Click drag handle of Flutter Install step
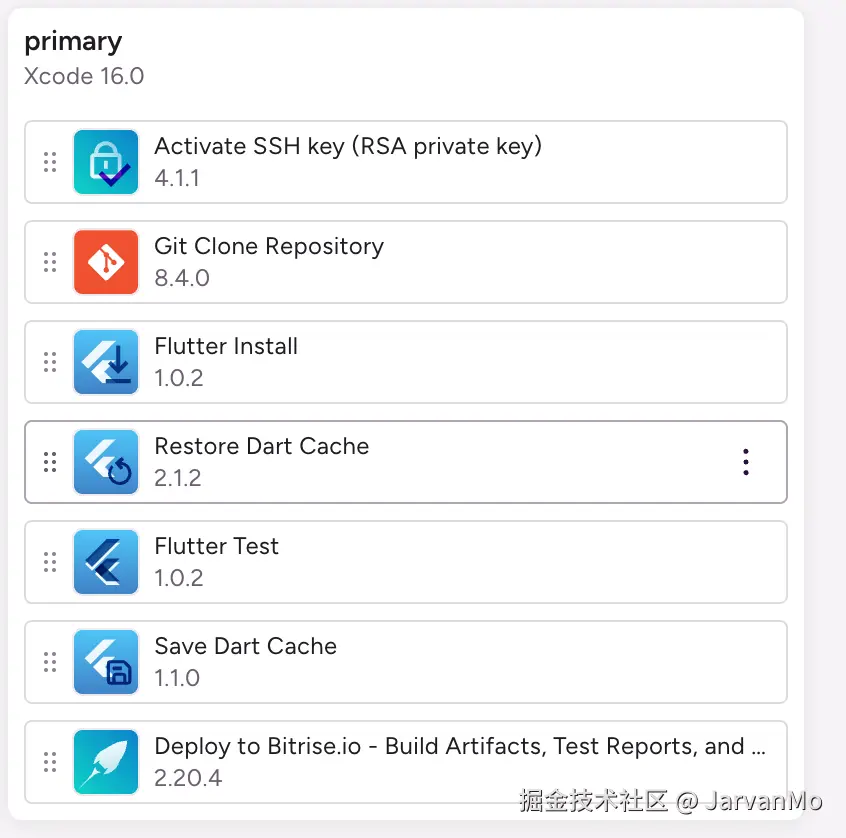This screenshot has width=846, height=838. [x=49, y=362]
